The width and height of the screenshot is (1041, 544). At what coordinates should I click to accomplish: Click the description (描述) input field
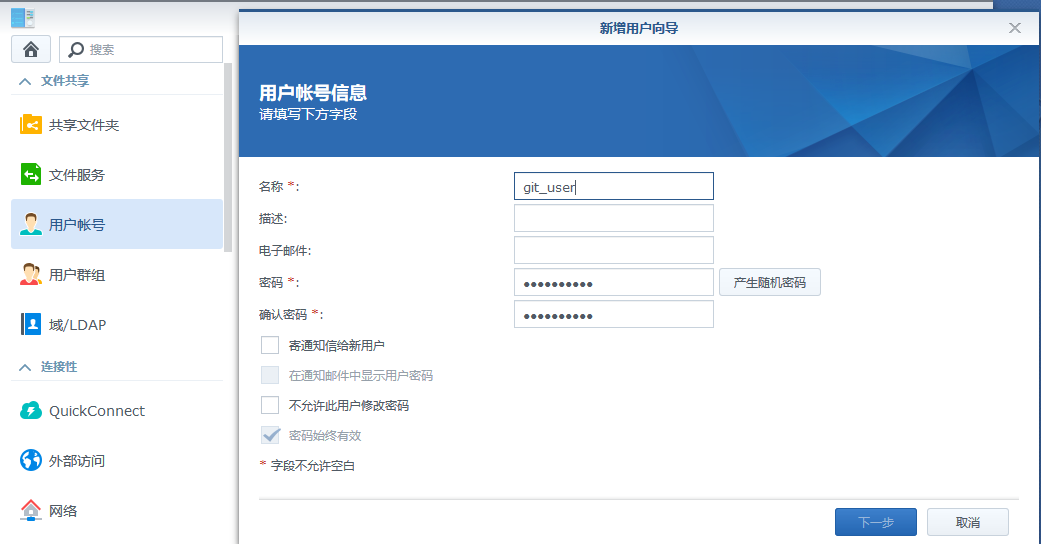[x=613, y=218]
